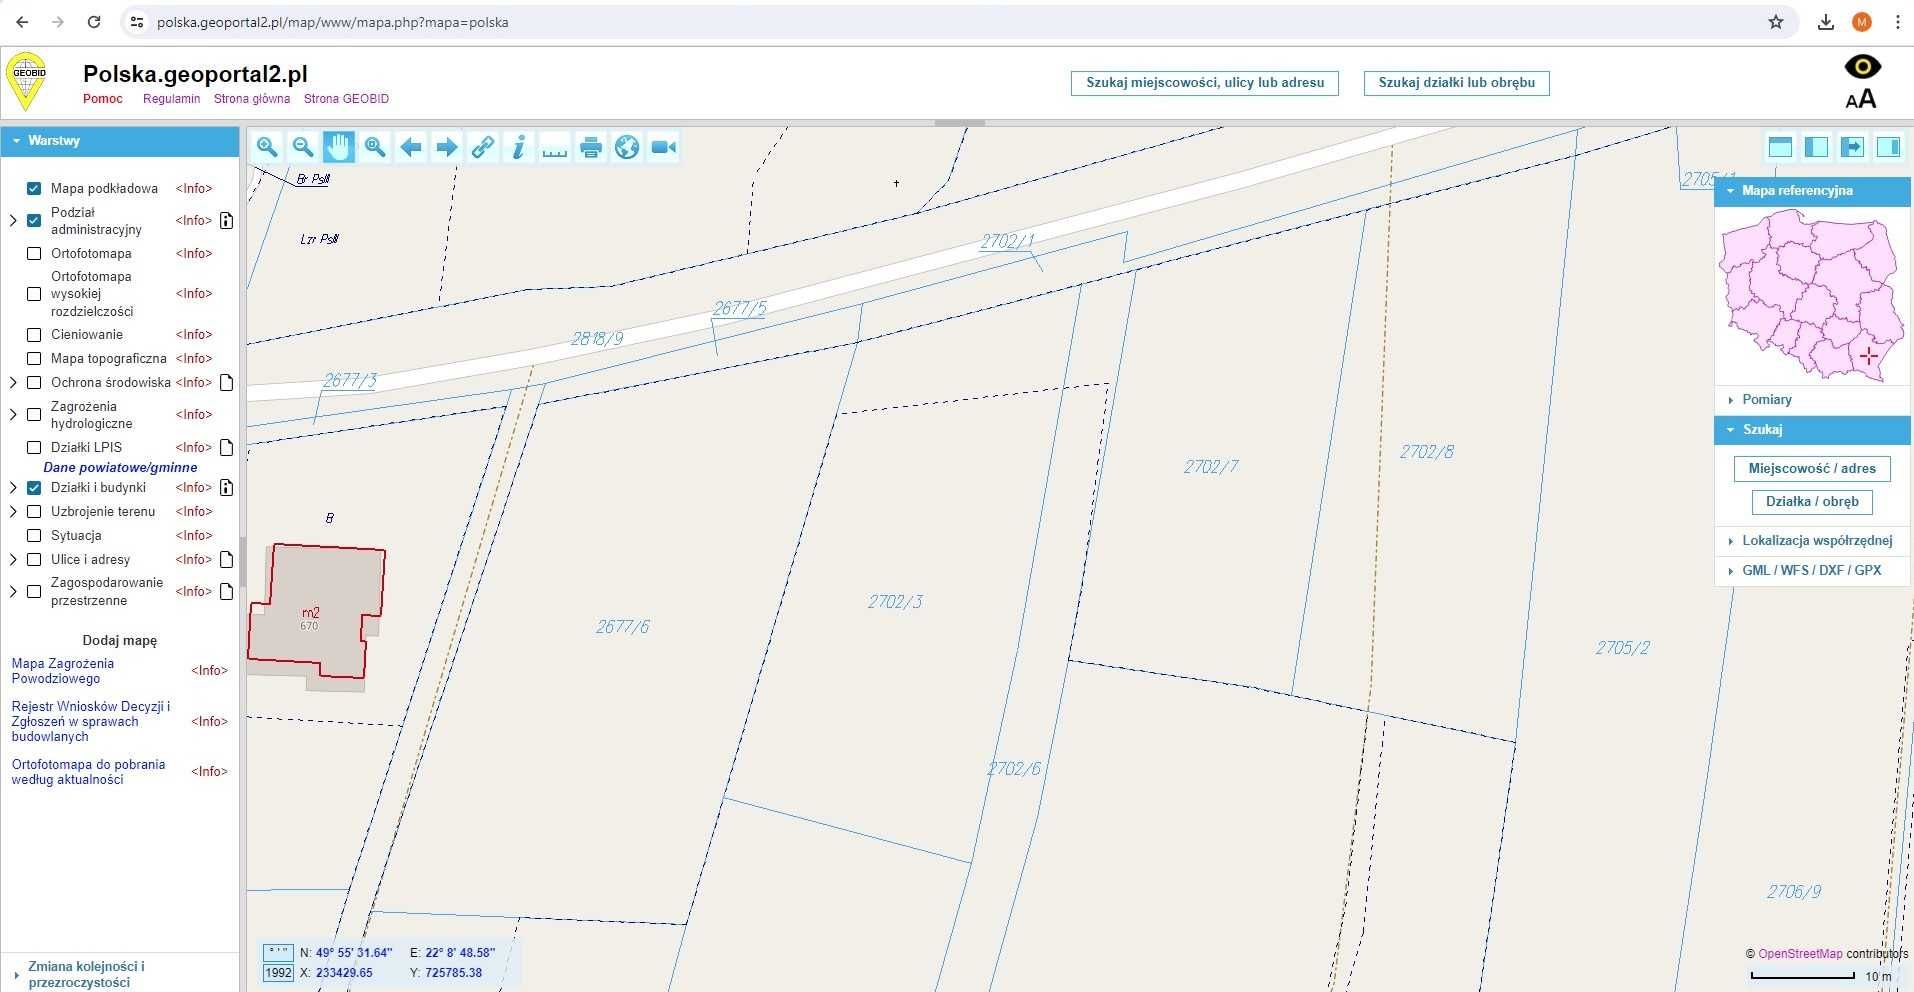1914x992 pixels.
Task: Enable Ochrona środowiska layer checkbox
Action: [x=34, y=383]
